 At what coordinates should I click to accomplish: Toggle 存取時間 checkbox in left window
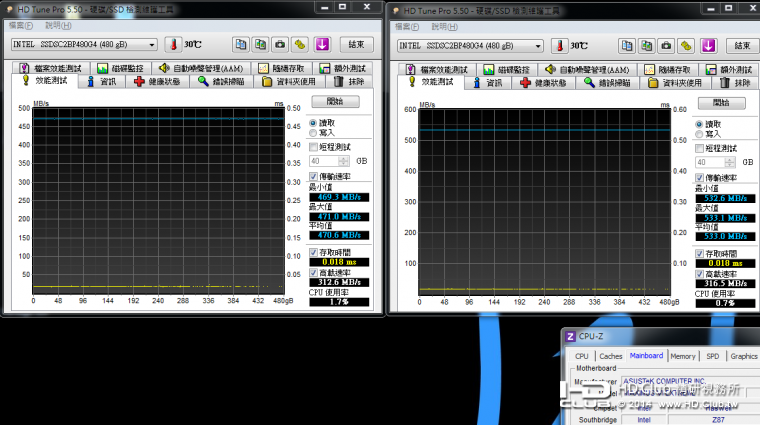(314, 252)
